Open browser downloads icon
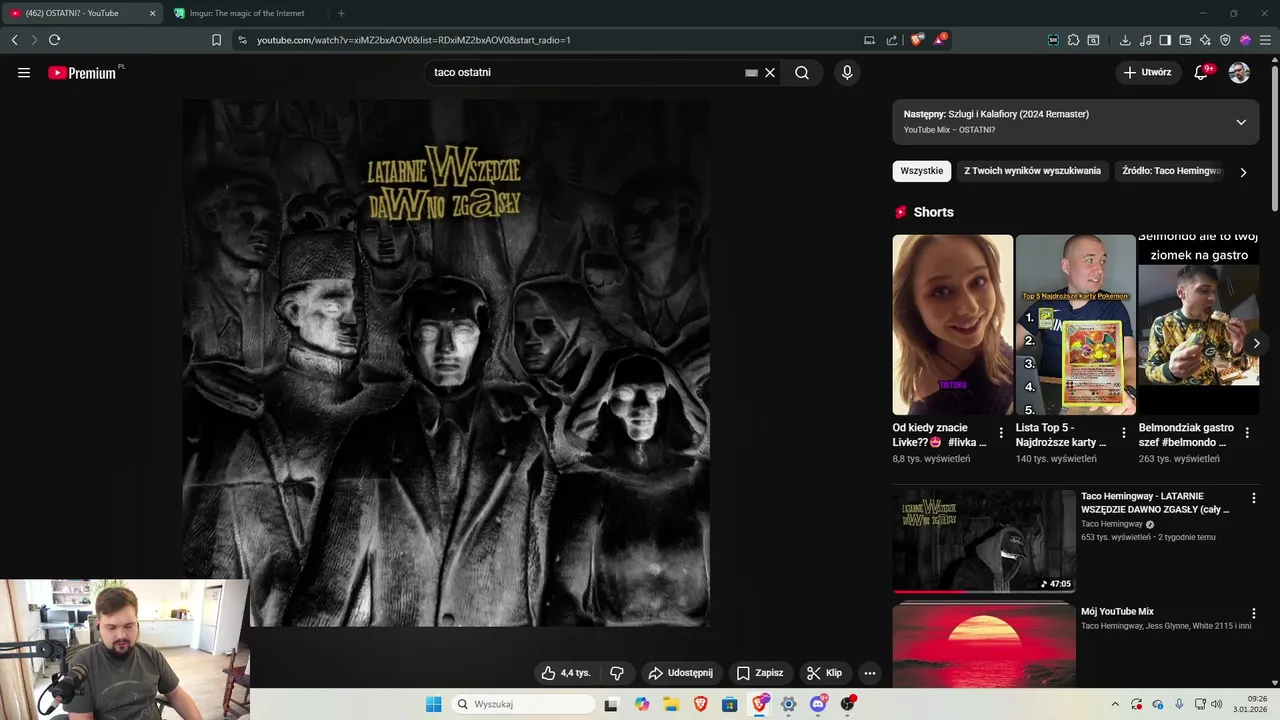This screenshot has height=720, width=1280. pyautogui.click(x=1125, y=40)
